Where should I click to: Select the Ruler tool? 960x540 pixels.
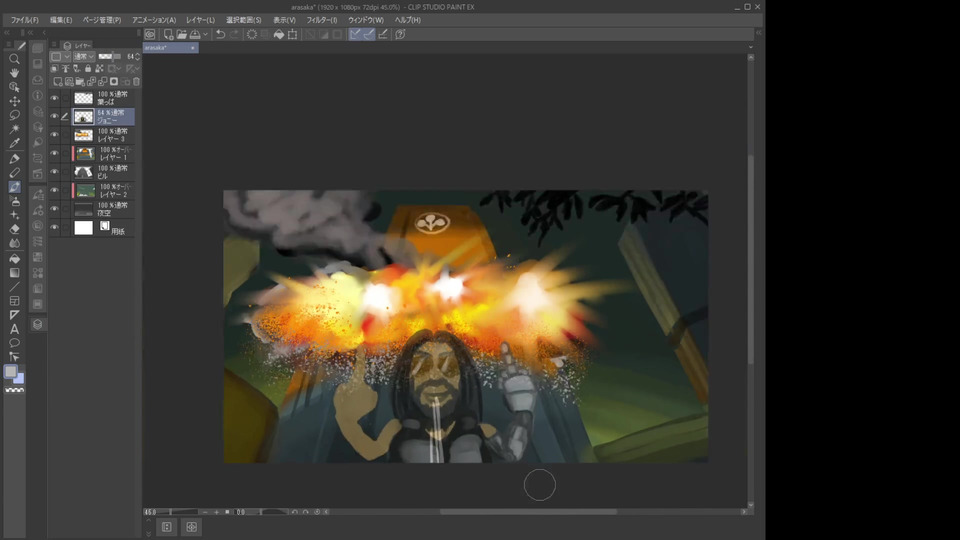[14, 315]
